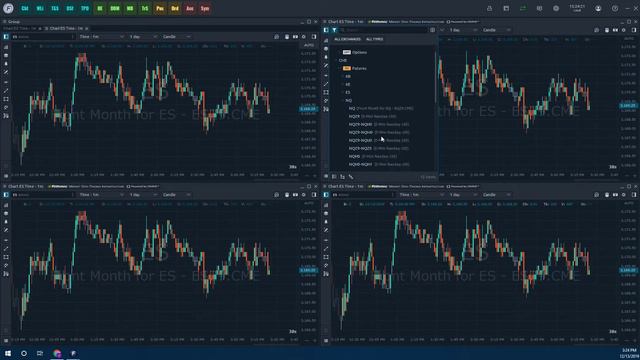
Task: Toggle right side panel in bottom-left chart
Action: click(313, 195)
